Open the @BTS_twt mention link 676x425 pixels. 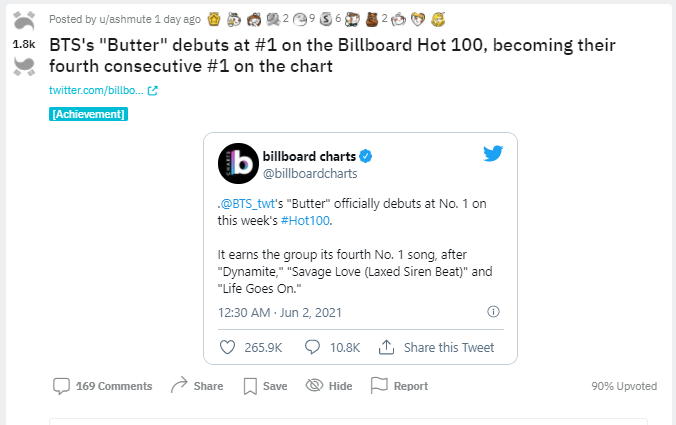pyautogui.click(x=247, y=203)
